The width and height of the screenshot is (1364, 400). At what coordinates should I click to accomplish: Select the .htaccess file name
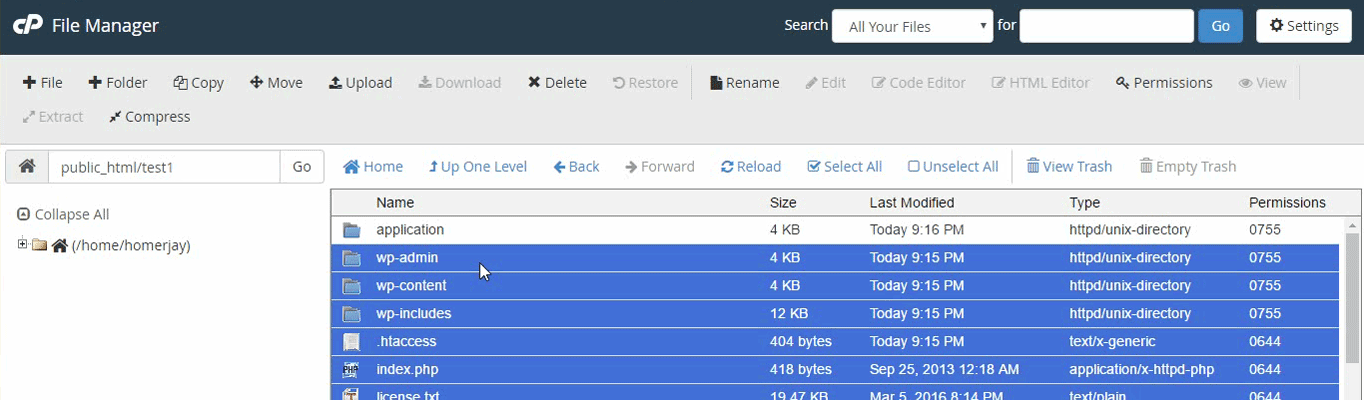[406, 342]
